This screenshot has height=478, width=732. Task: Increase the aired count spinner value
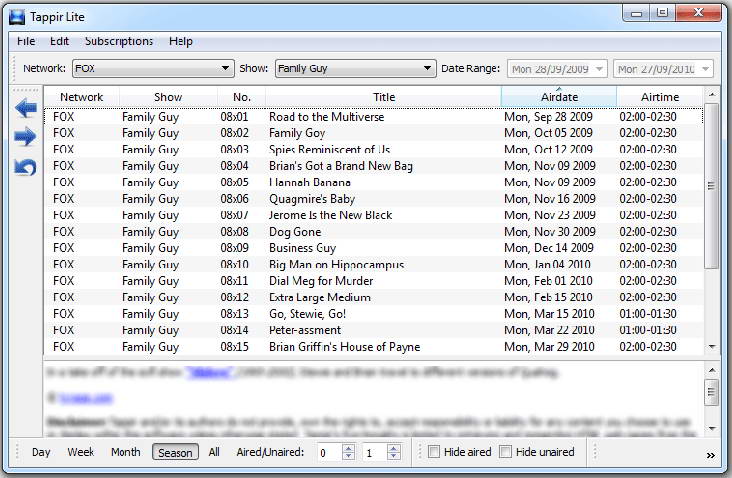(x=348, y=448)
